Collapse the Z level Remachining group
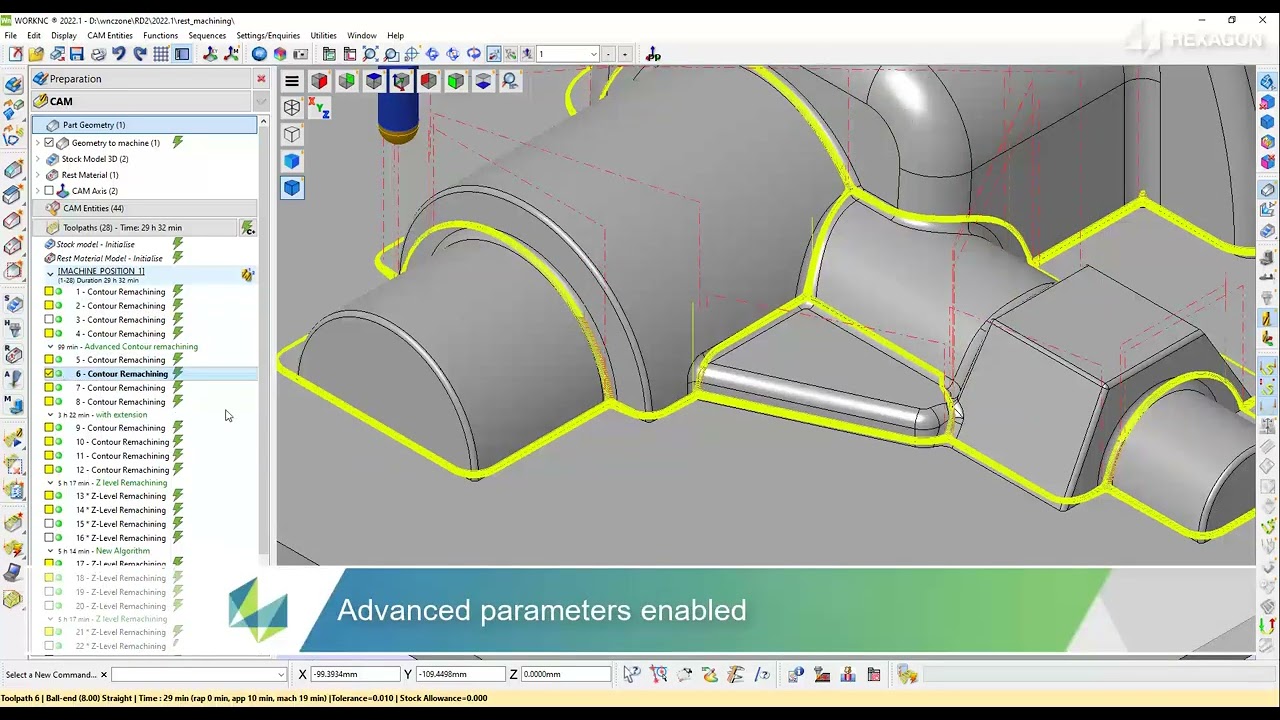Viewport: 1280px width, 720px height. coord(50,483)
